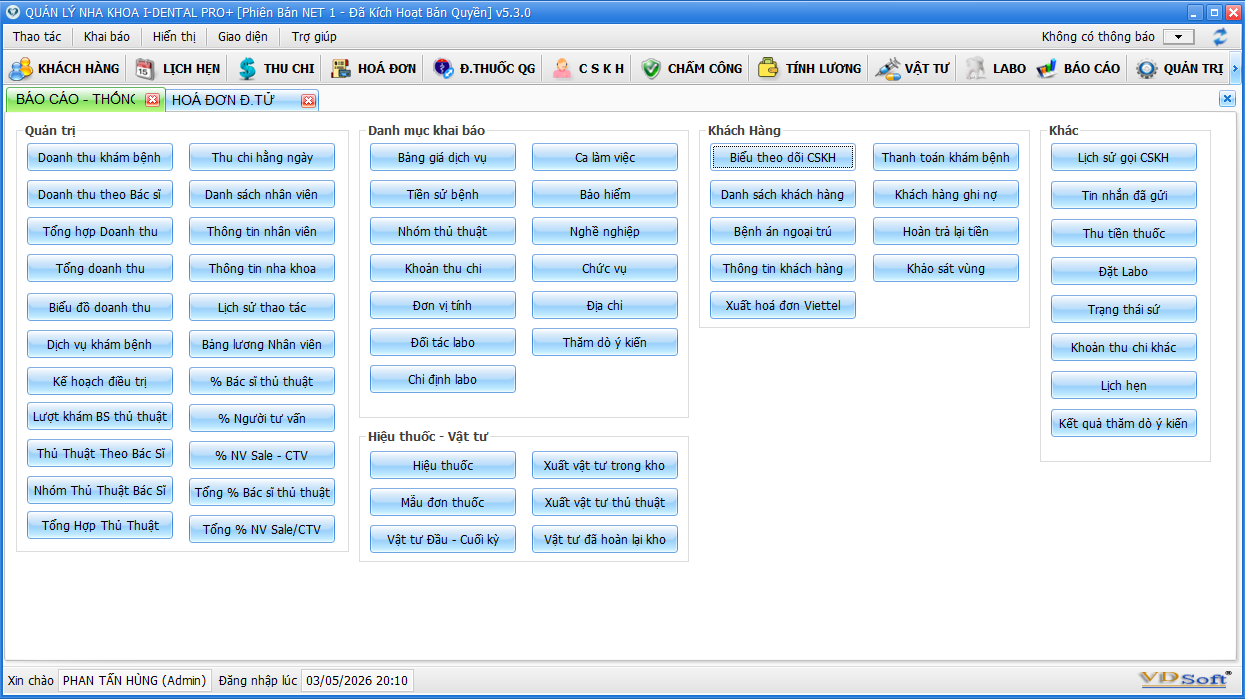The image size is (1245, 699).
Task: Click Đặt Labo button
Action: point(1124,271)
